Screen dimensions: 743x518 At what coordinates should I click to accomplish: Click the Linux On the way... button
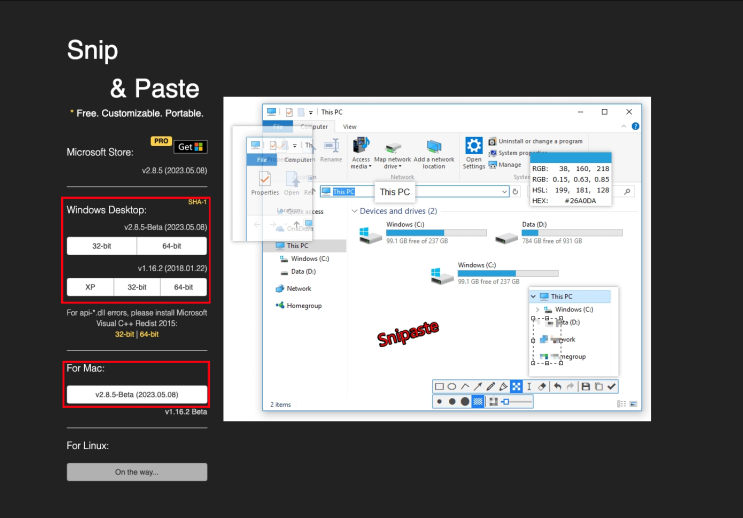pyautogui.click(x=137, y=472)
